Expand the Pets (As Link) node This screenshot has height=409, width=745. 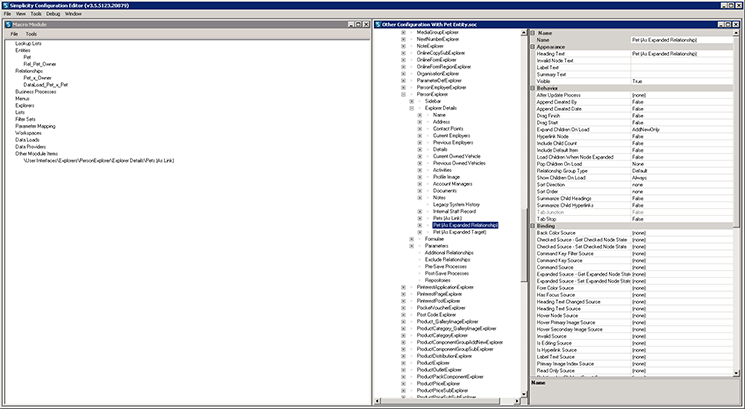click(420, 218)
